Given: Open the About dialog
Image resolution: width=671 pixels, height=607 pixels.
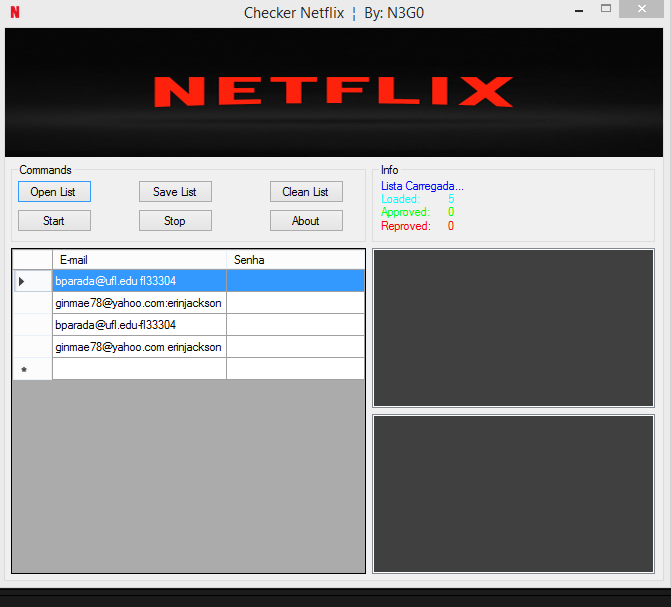Looking at the screenshot, I should point(306,220).
